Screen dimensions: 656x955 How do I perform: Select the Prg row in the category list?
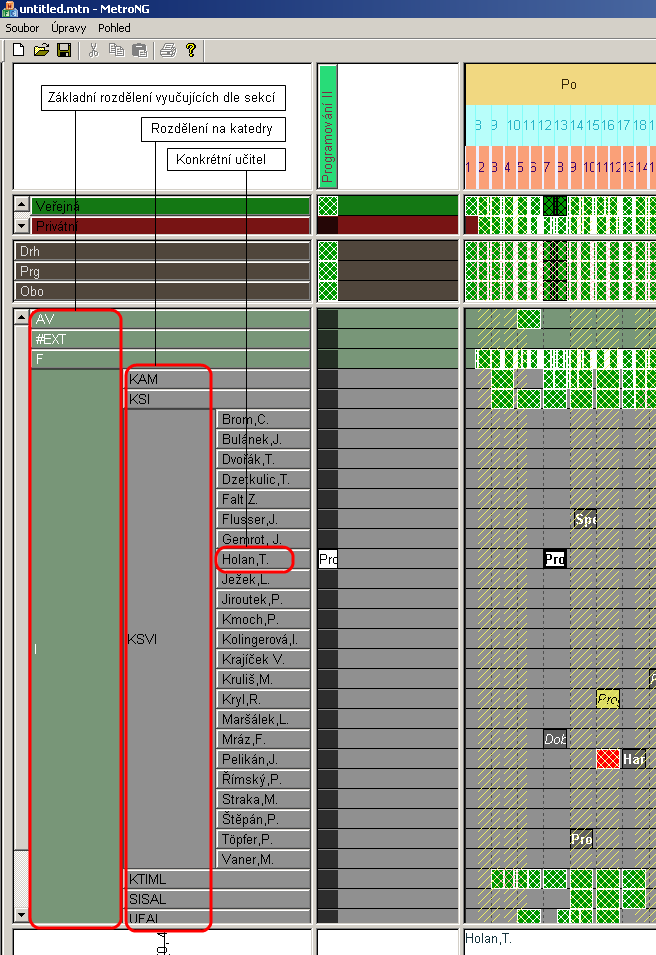160,271
